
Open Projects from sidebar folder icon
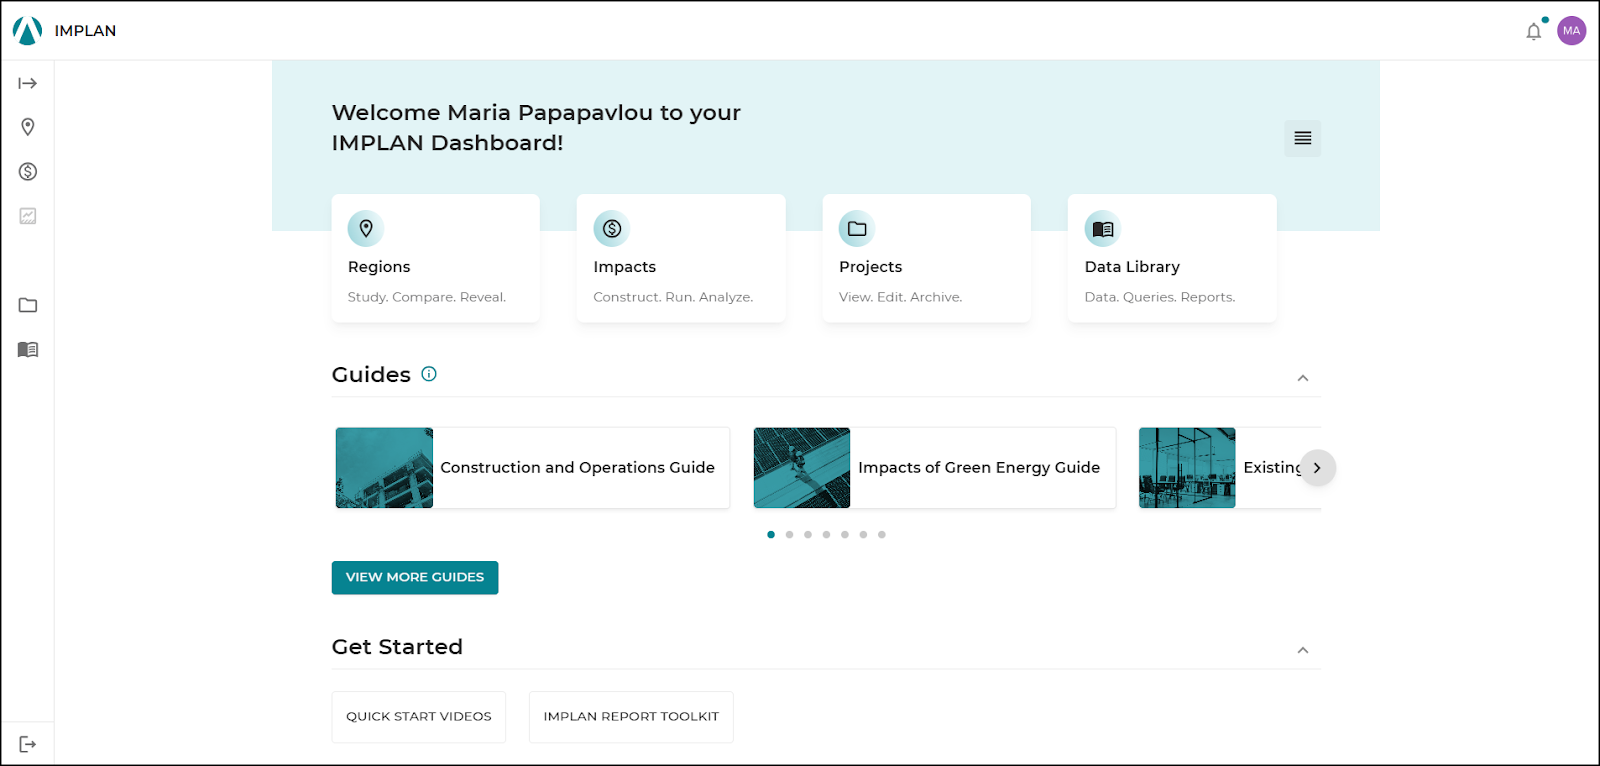tap(27, 305)
